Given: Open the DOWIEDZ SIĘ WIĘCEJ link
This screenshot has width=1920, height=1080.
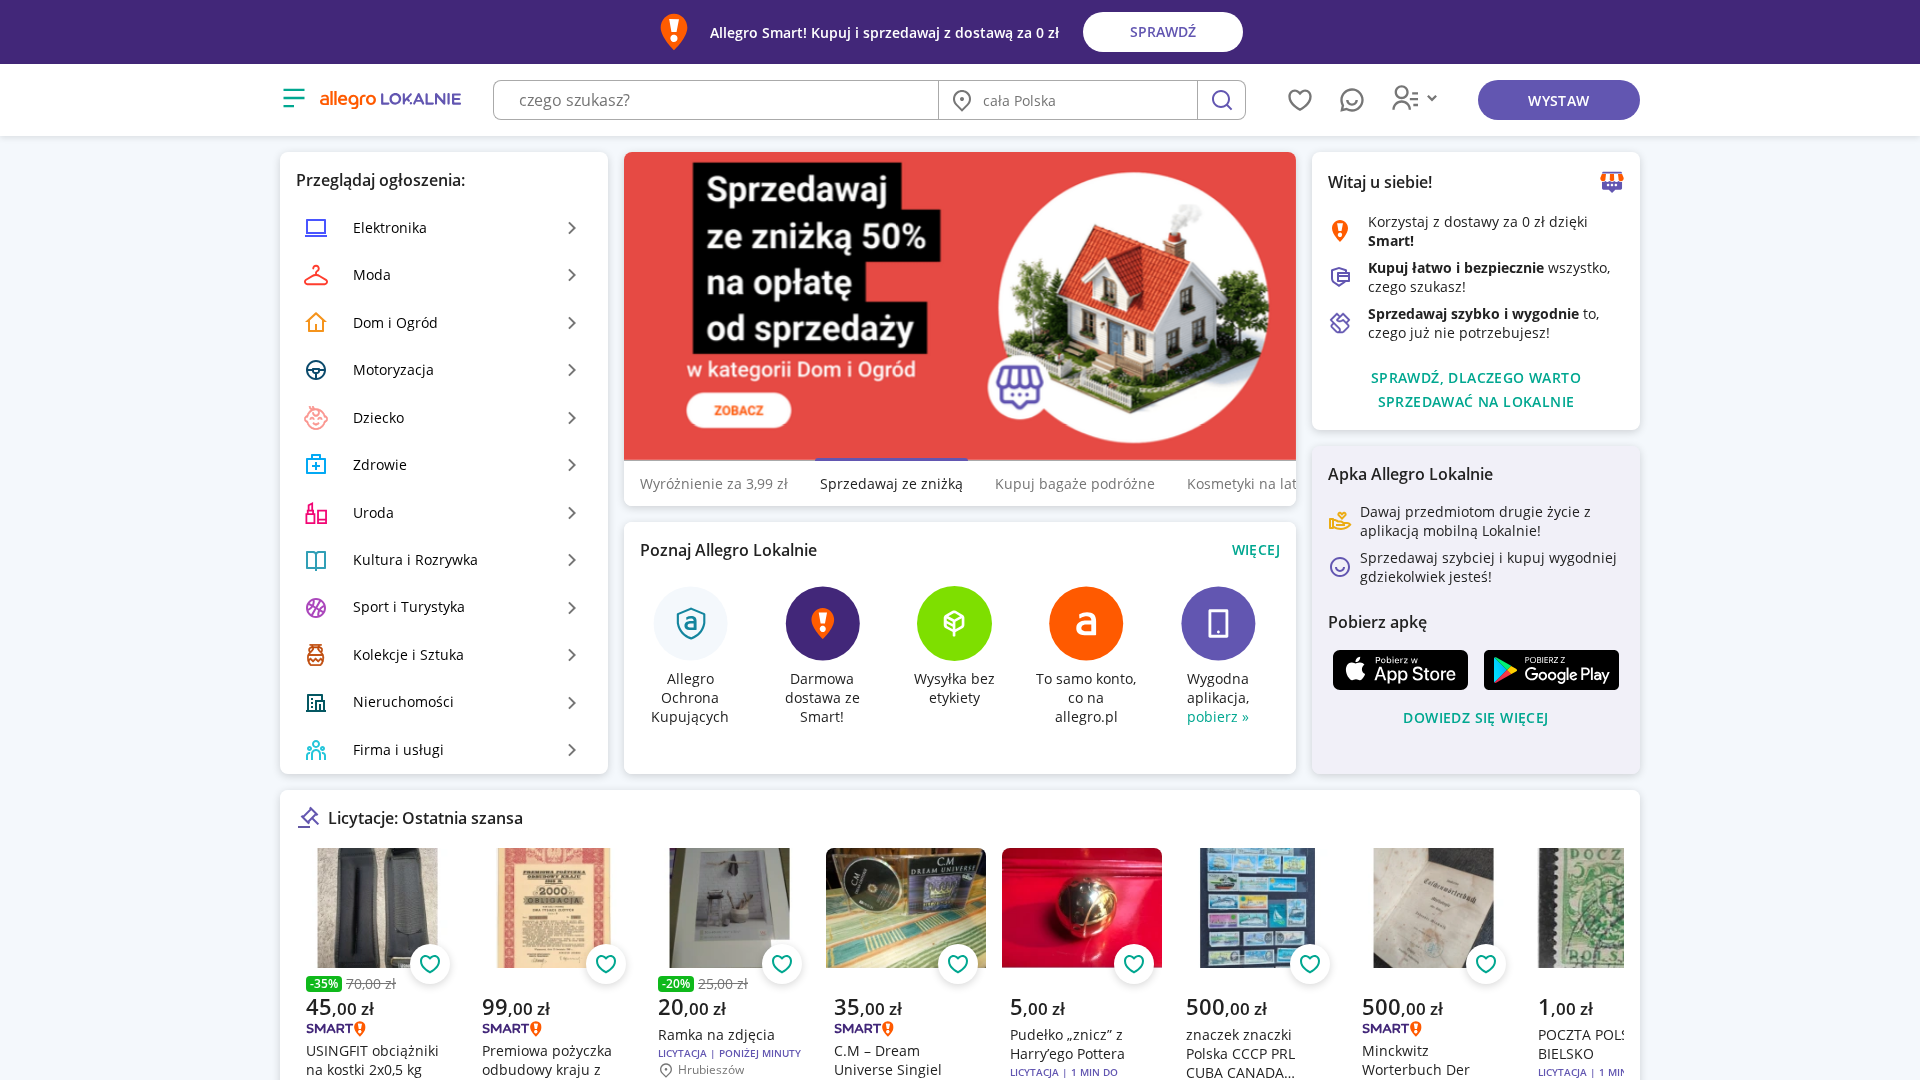Looking at the screenshot, I should click(x=1476, y=718).
